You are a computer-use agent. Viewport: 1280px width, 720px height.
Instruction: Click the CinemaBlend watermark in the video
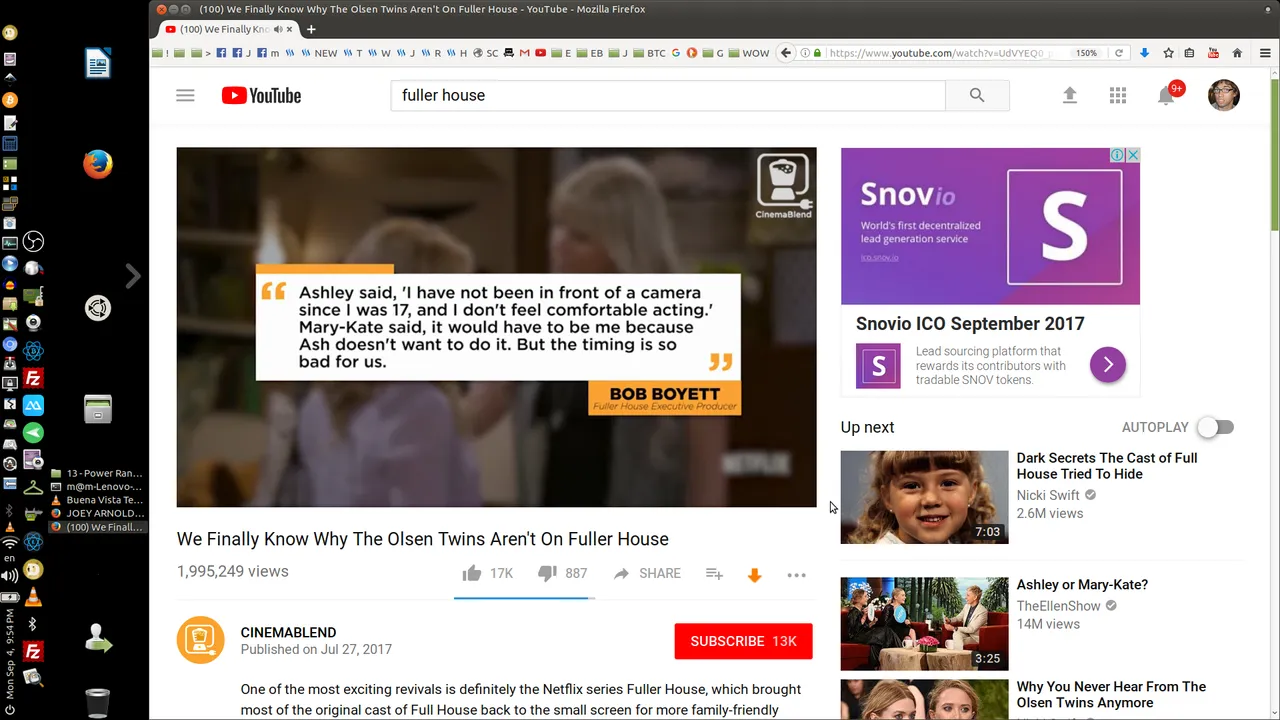pyautogui.click(x=783, y=186)
